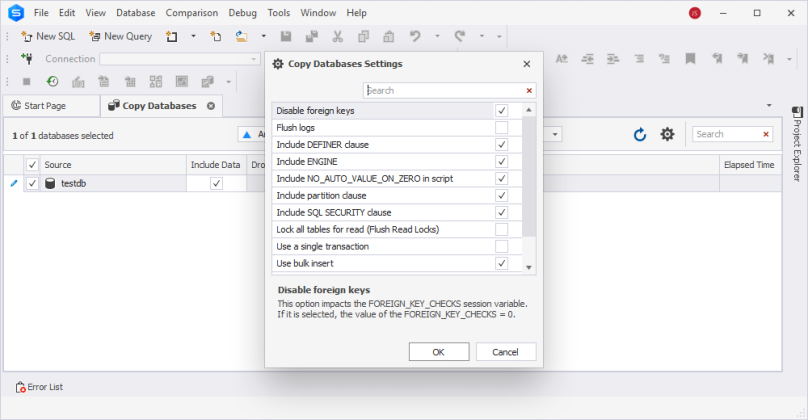The width and height of the screenshot is (808, 420).
Task: Open the undo history dropdown arrow
Action: (x=436, y=36)
